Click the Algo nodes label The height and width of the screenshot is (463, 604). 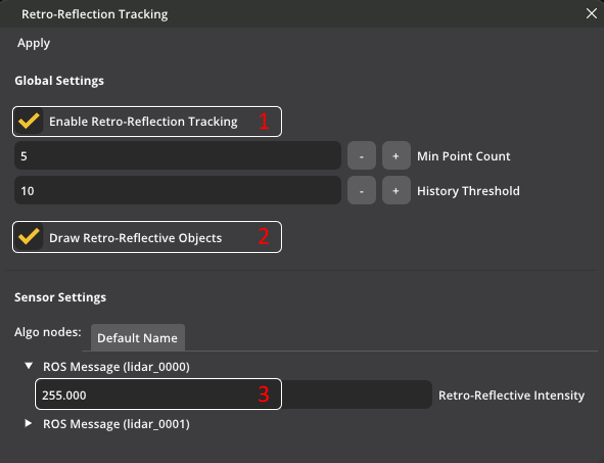pyautogui.click(x=48, y=332)
